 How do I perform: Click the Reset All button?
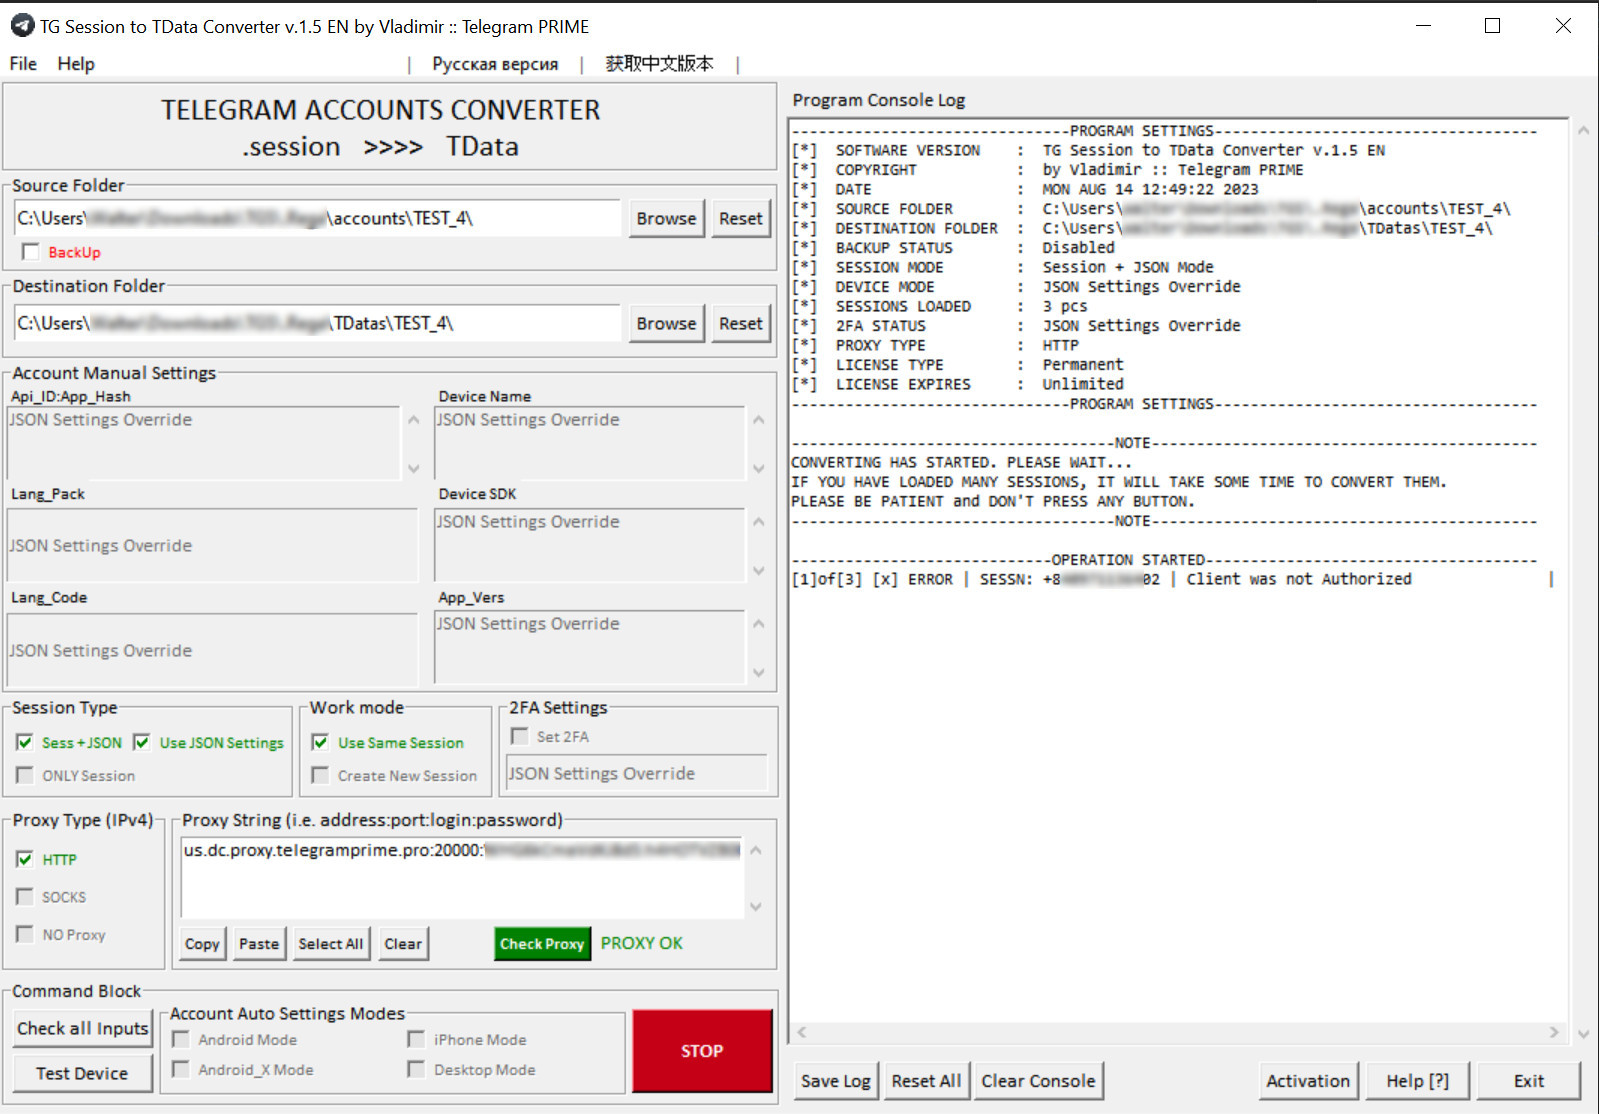pyautogui.click(x=926, y=1081)
